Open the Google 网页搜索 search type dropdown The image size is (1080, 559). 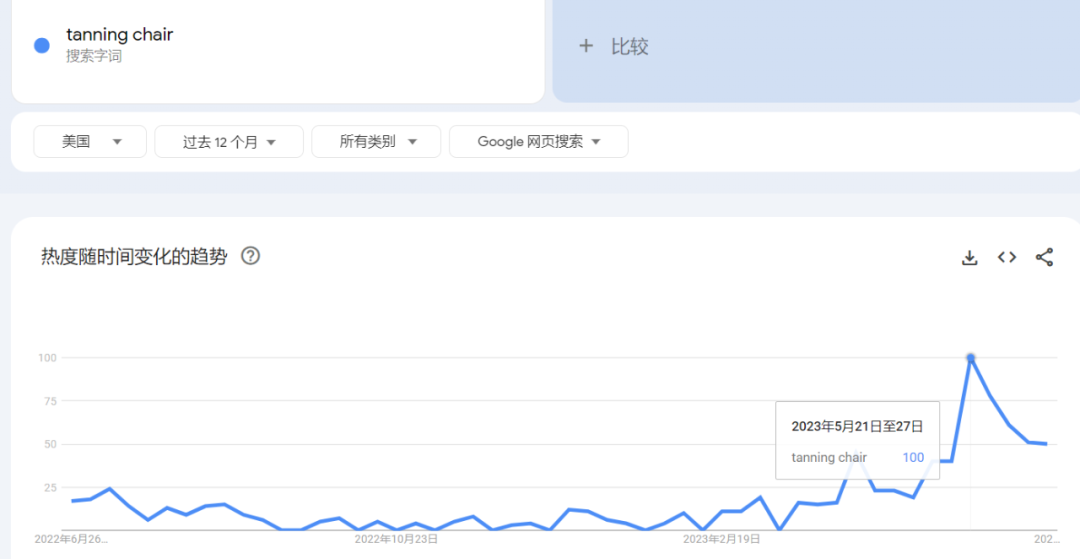tap(538, 142)
